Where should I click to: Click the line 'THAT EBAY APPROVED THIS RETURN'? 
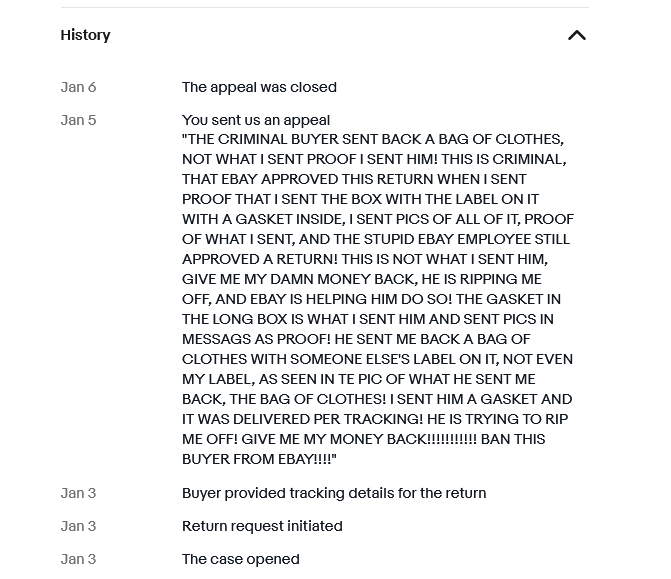click(354, 179)
